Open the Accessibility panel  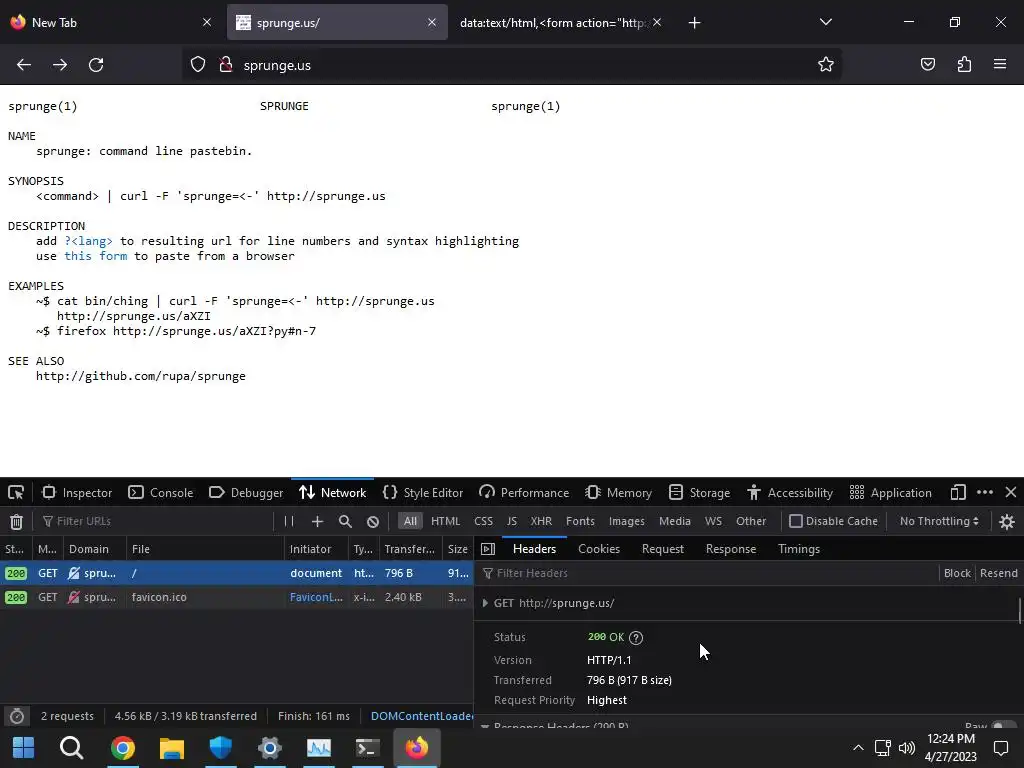[x=790, y=493]
